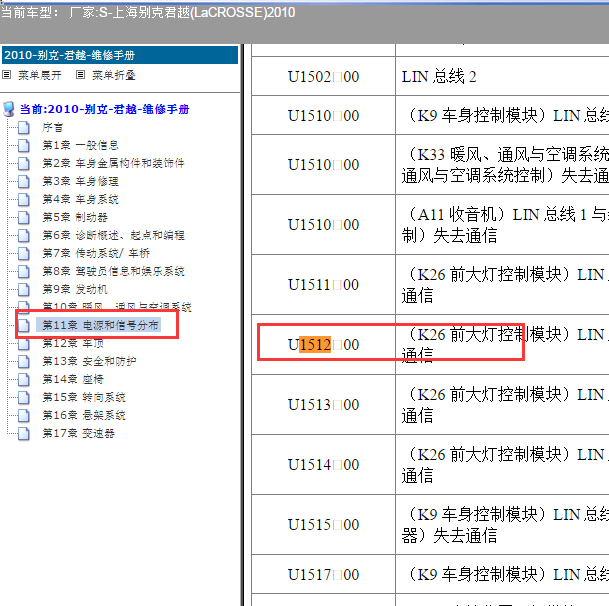Click the 菜单展开 expand-menu icon
Screen dimensions: 609x606
coord(7,75)
